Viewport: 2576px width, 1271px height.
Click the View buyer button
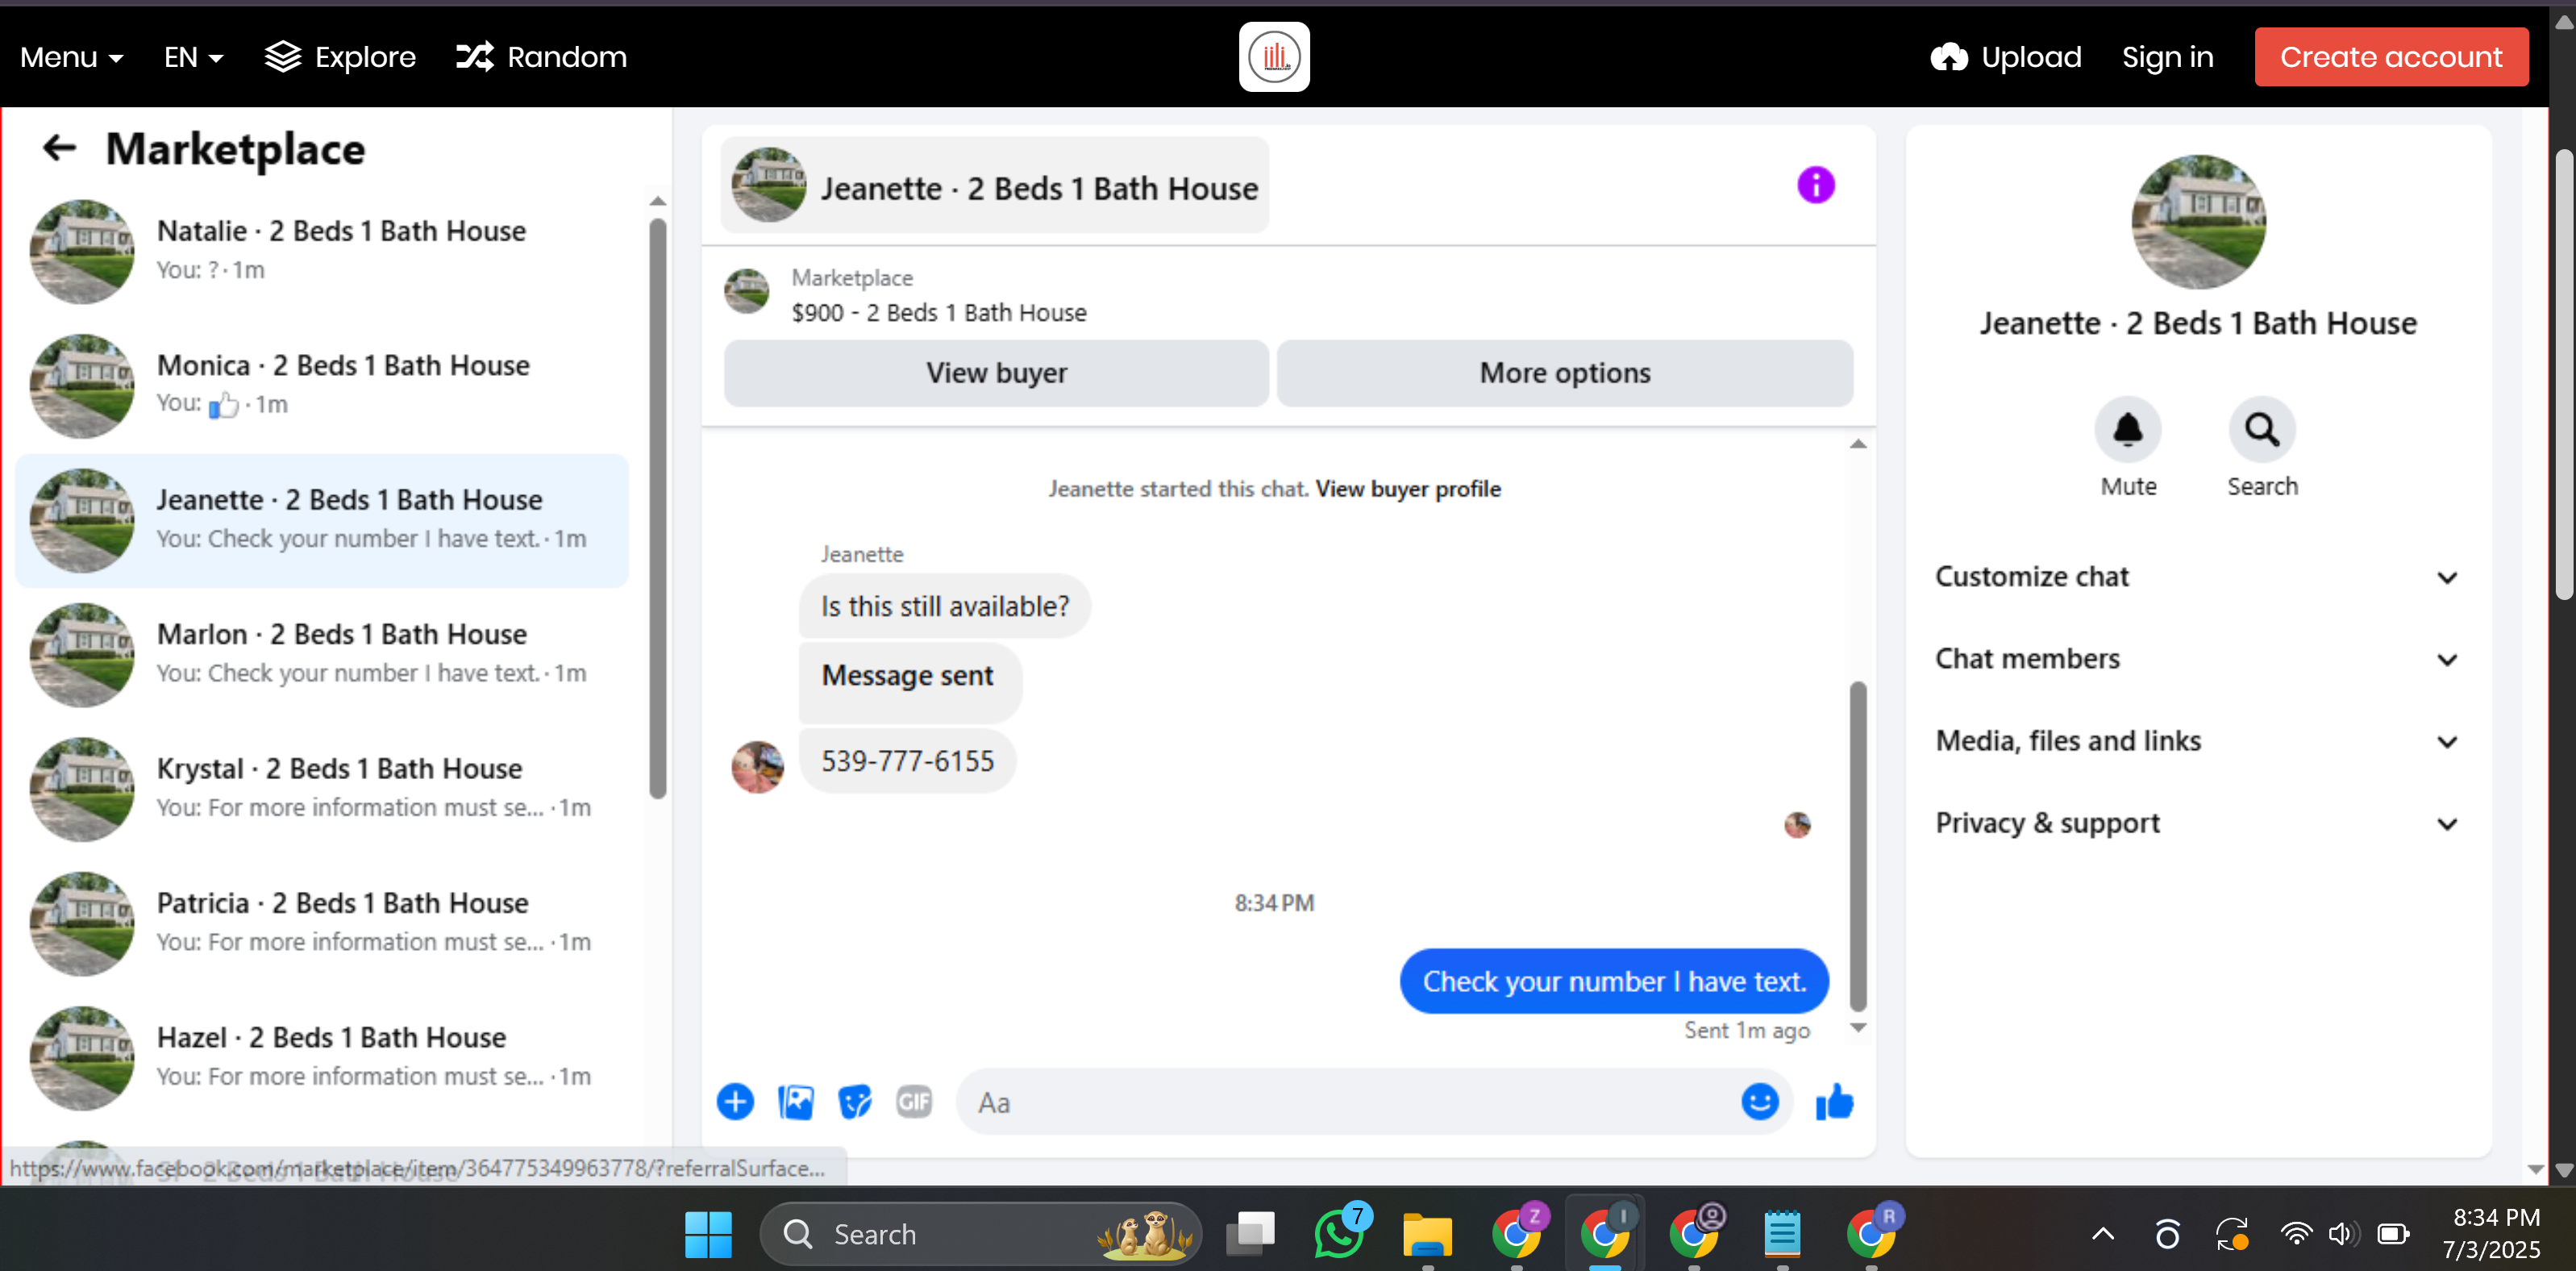point(996,373)
